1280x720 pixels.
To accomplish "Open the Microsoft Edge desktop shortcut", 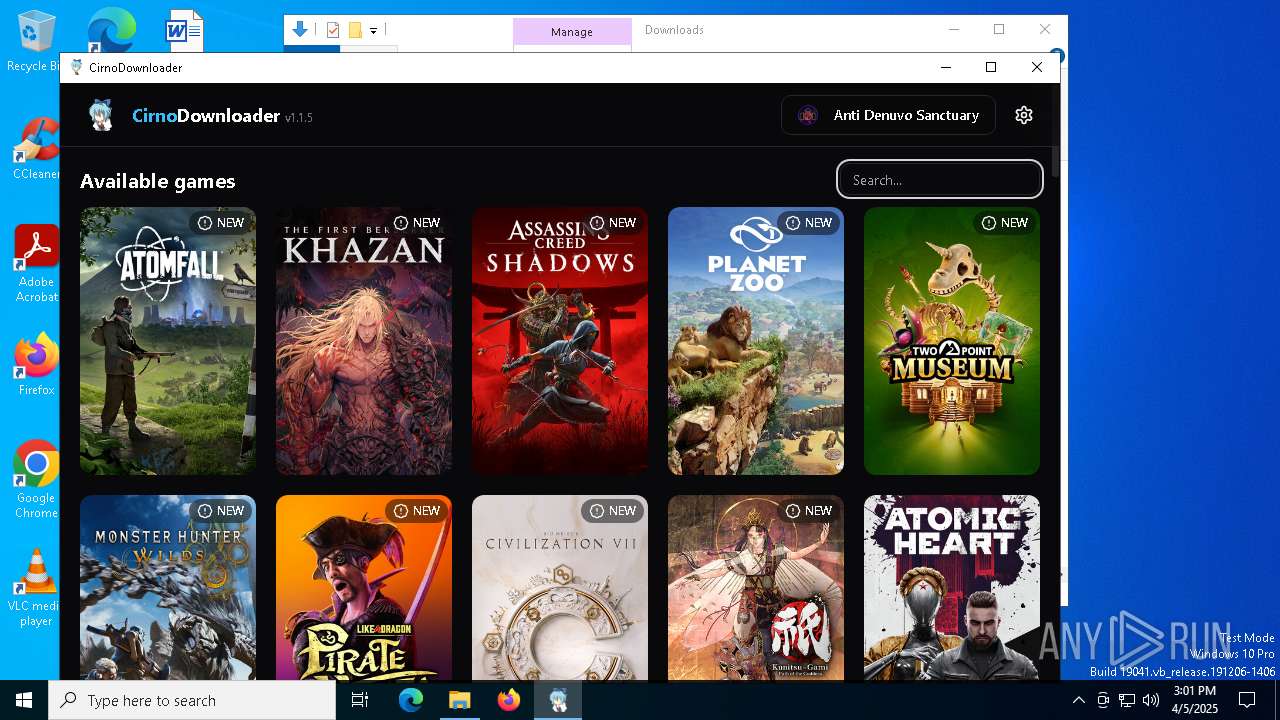I will [111, 30].
